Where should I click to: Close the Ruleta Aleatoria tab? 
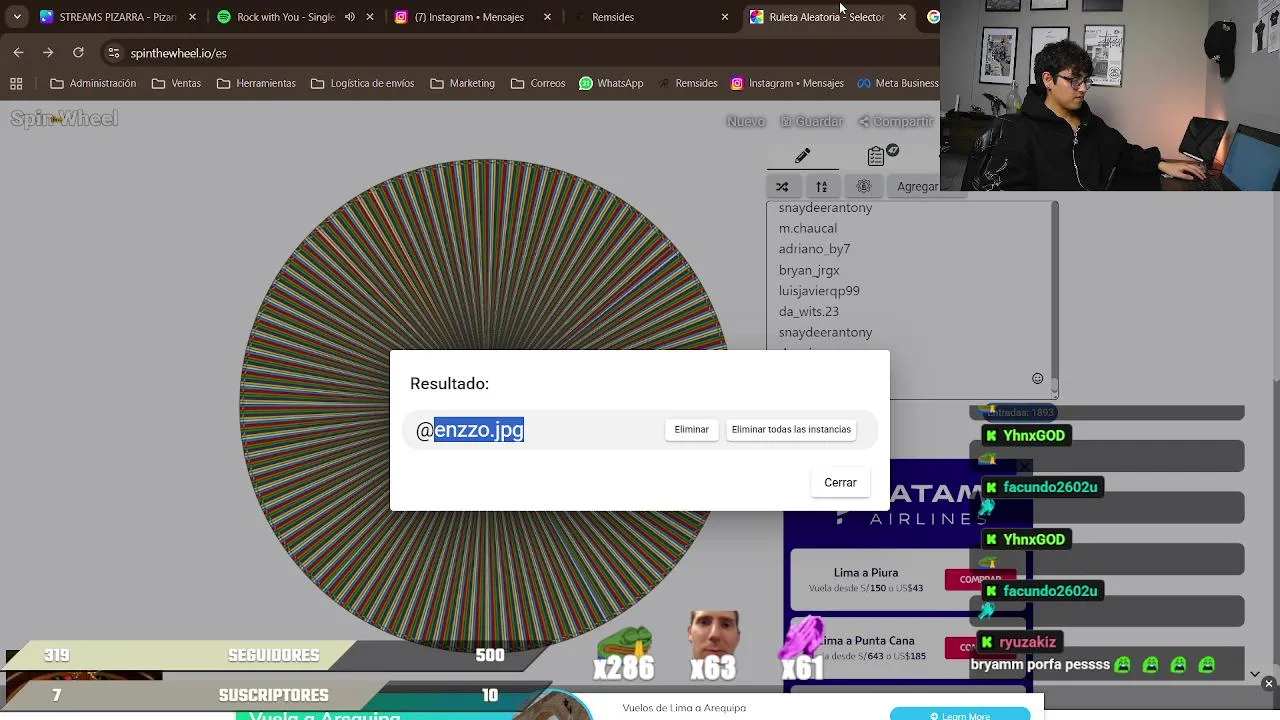902,17
